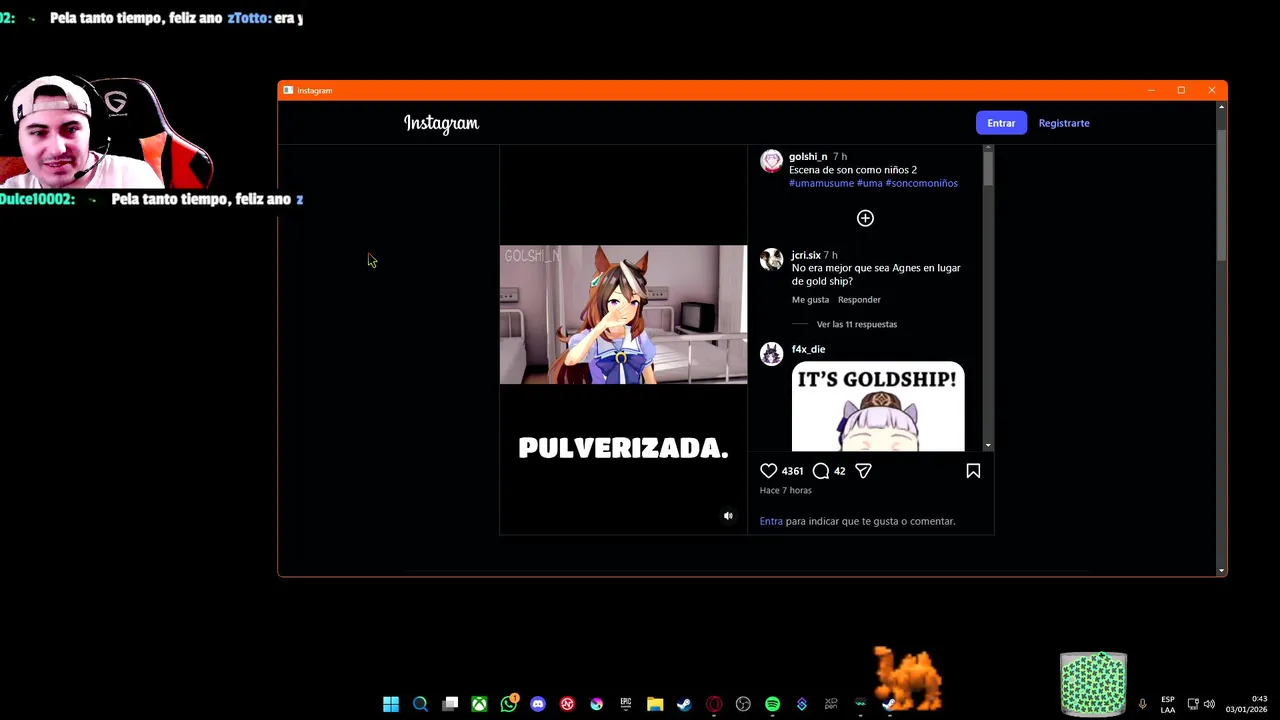The width and height of the screenshot is (1280, 720).
Task: Open the Windows Start menu
Action: coord(391,704)
